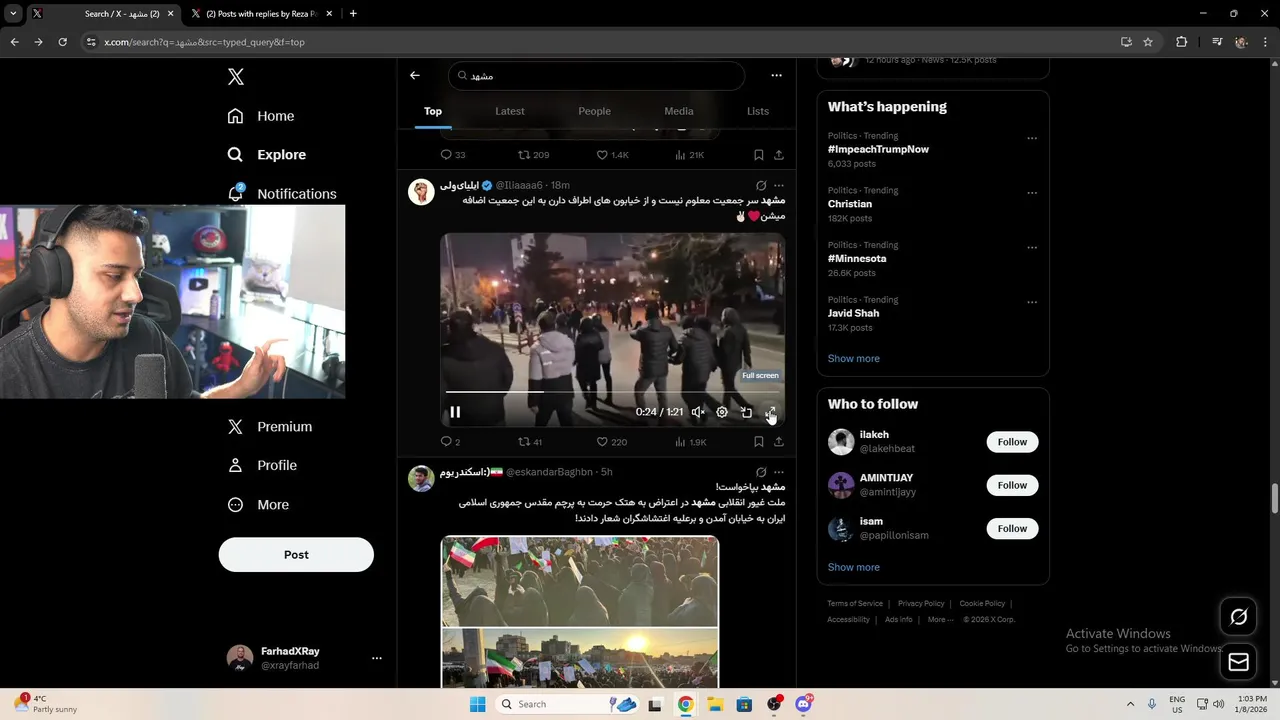Open Explore in the sidebar
1280x720 pixels.
[x=266, y=155]
